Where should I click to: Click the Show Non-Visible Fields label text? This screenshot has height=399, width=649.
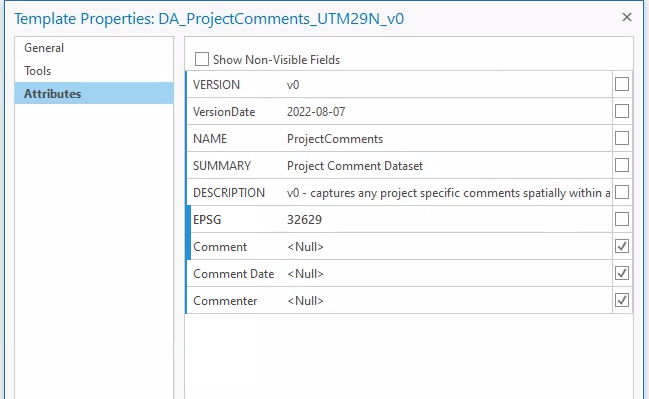[276, 60]
